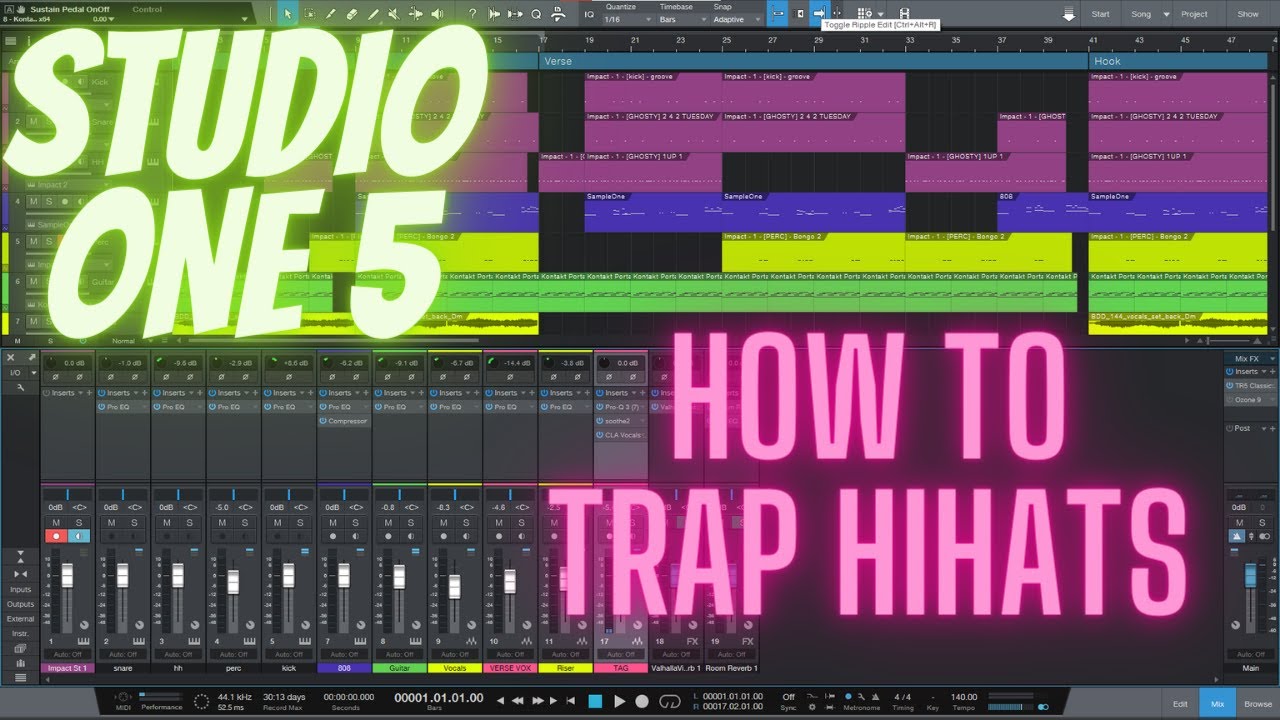Click waveform icon on Vocals channel
This screenshot has height=720, width=1280.
tap(471, 640)
